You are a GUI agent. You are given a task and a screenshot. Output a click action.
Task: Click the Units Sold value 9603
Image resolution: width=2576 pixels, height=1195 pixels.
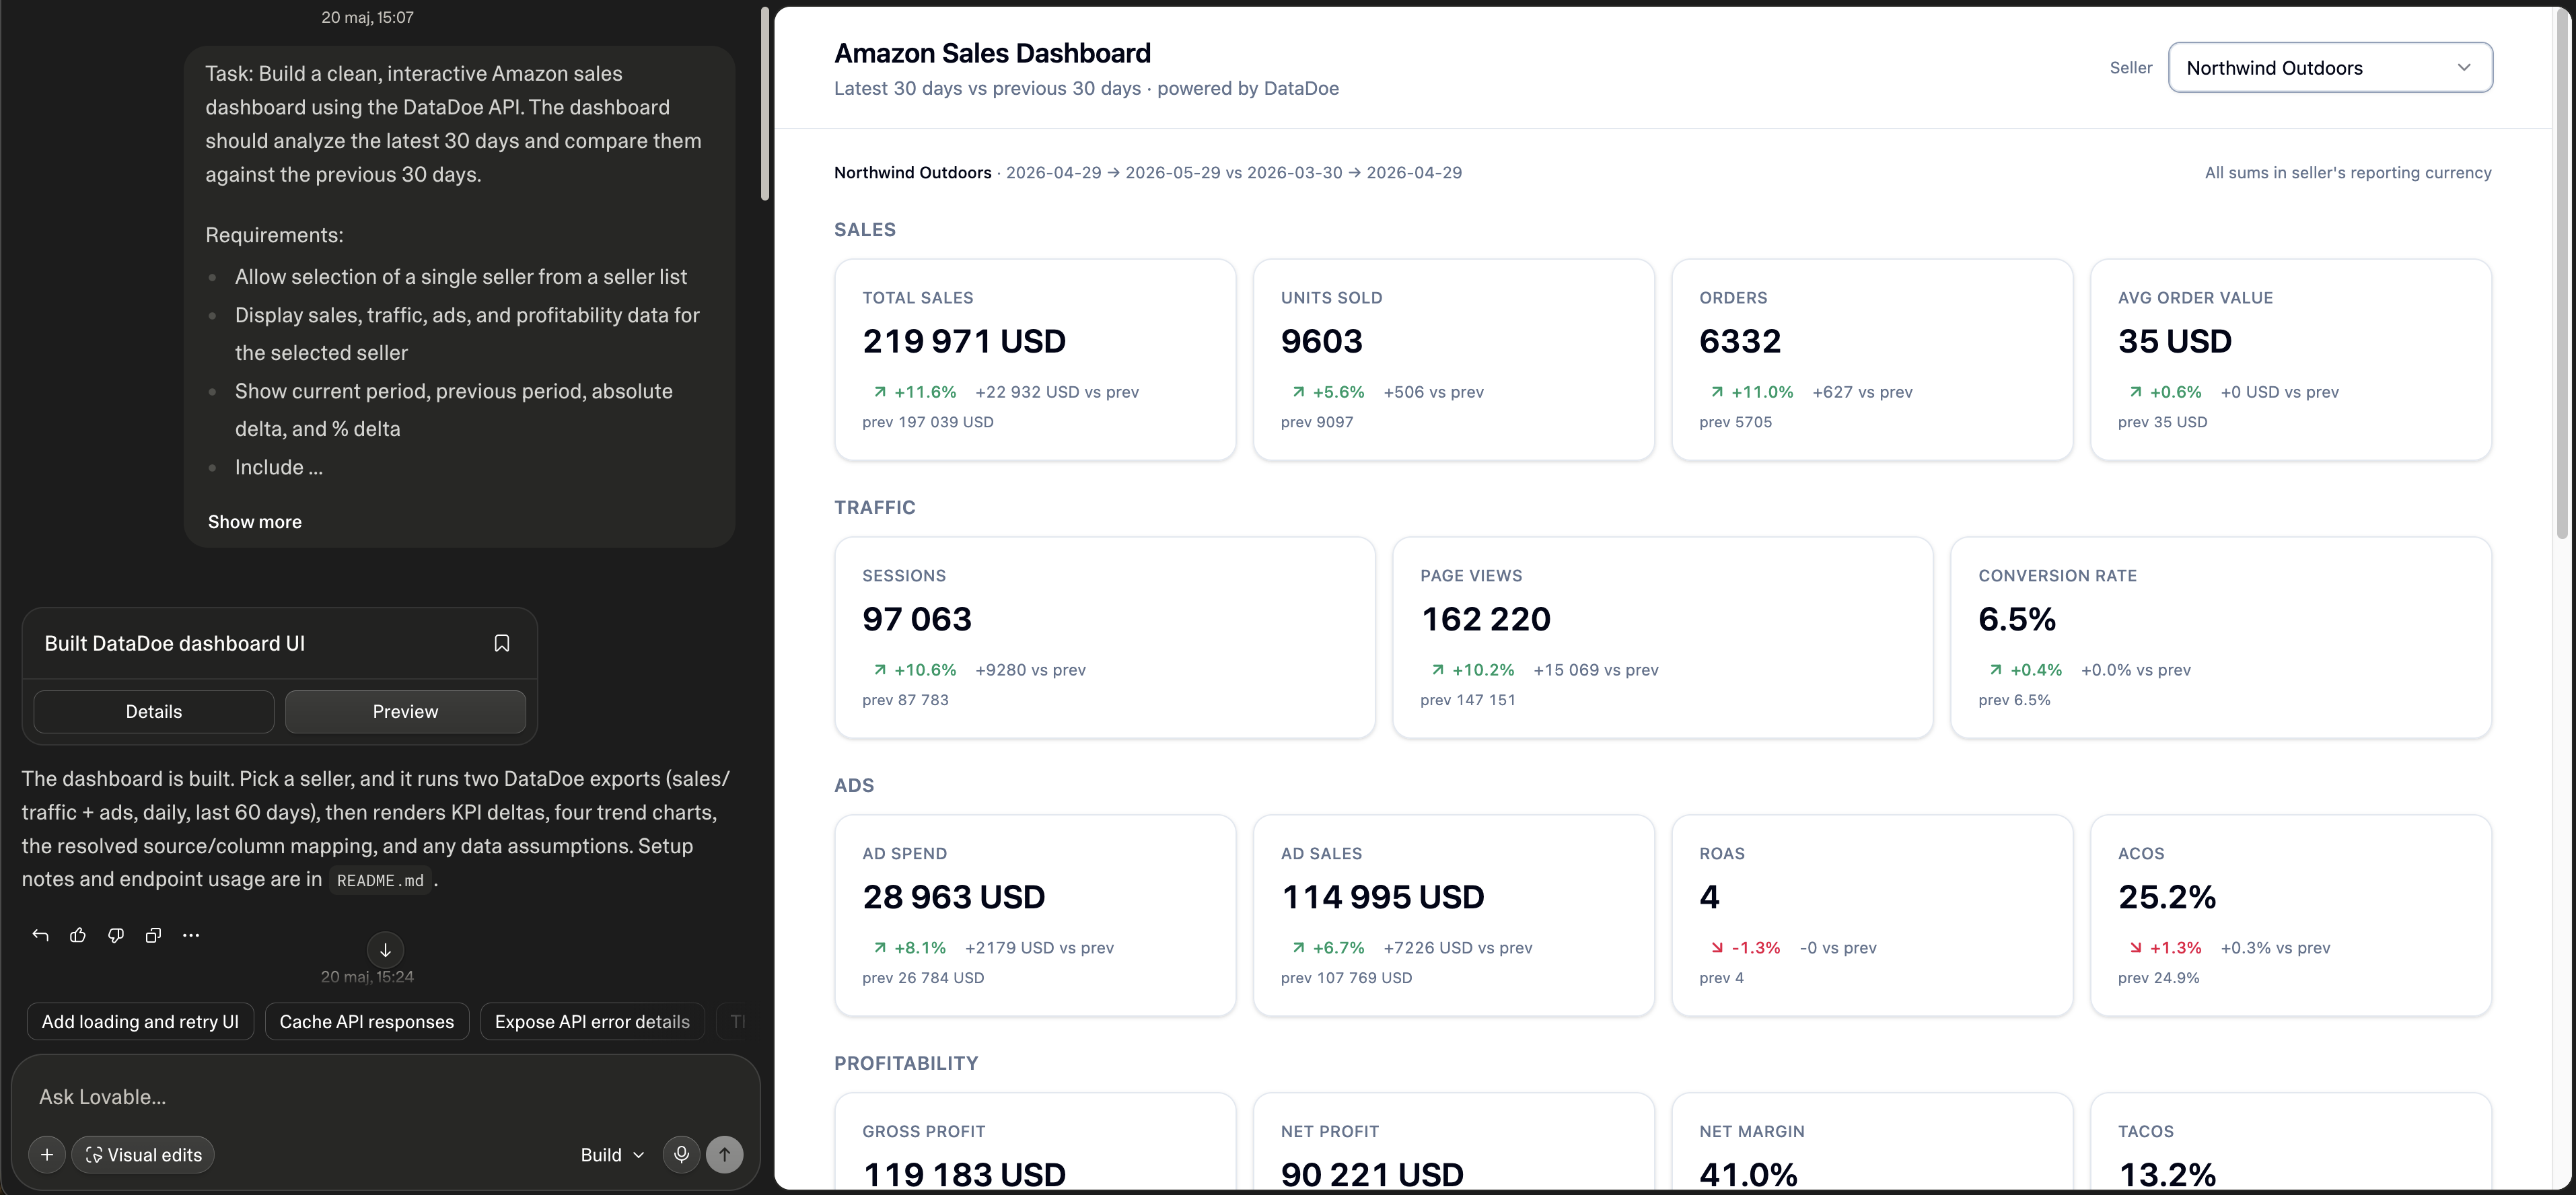[x=1321, y=341]
